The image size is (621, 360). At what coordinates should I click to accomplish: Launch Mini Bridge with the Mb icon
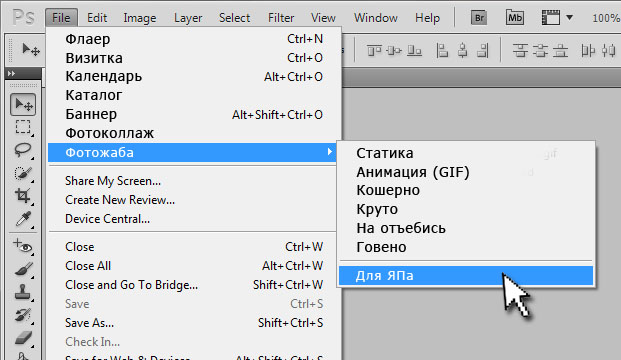pos(515,18)
